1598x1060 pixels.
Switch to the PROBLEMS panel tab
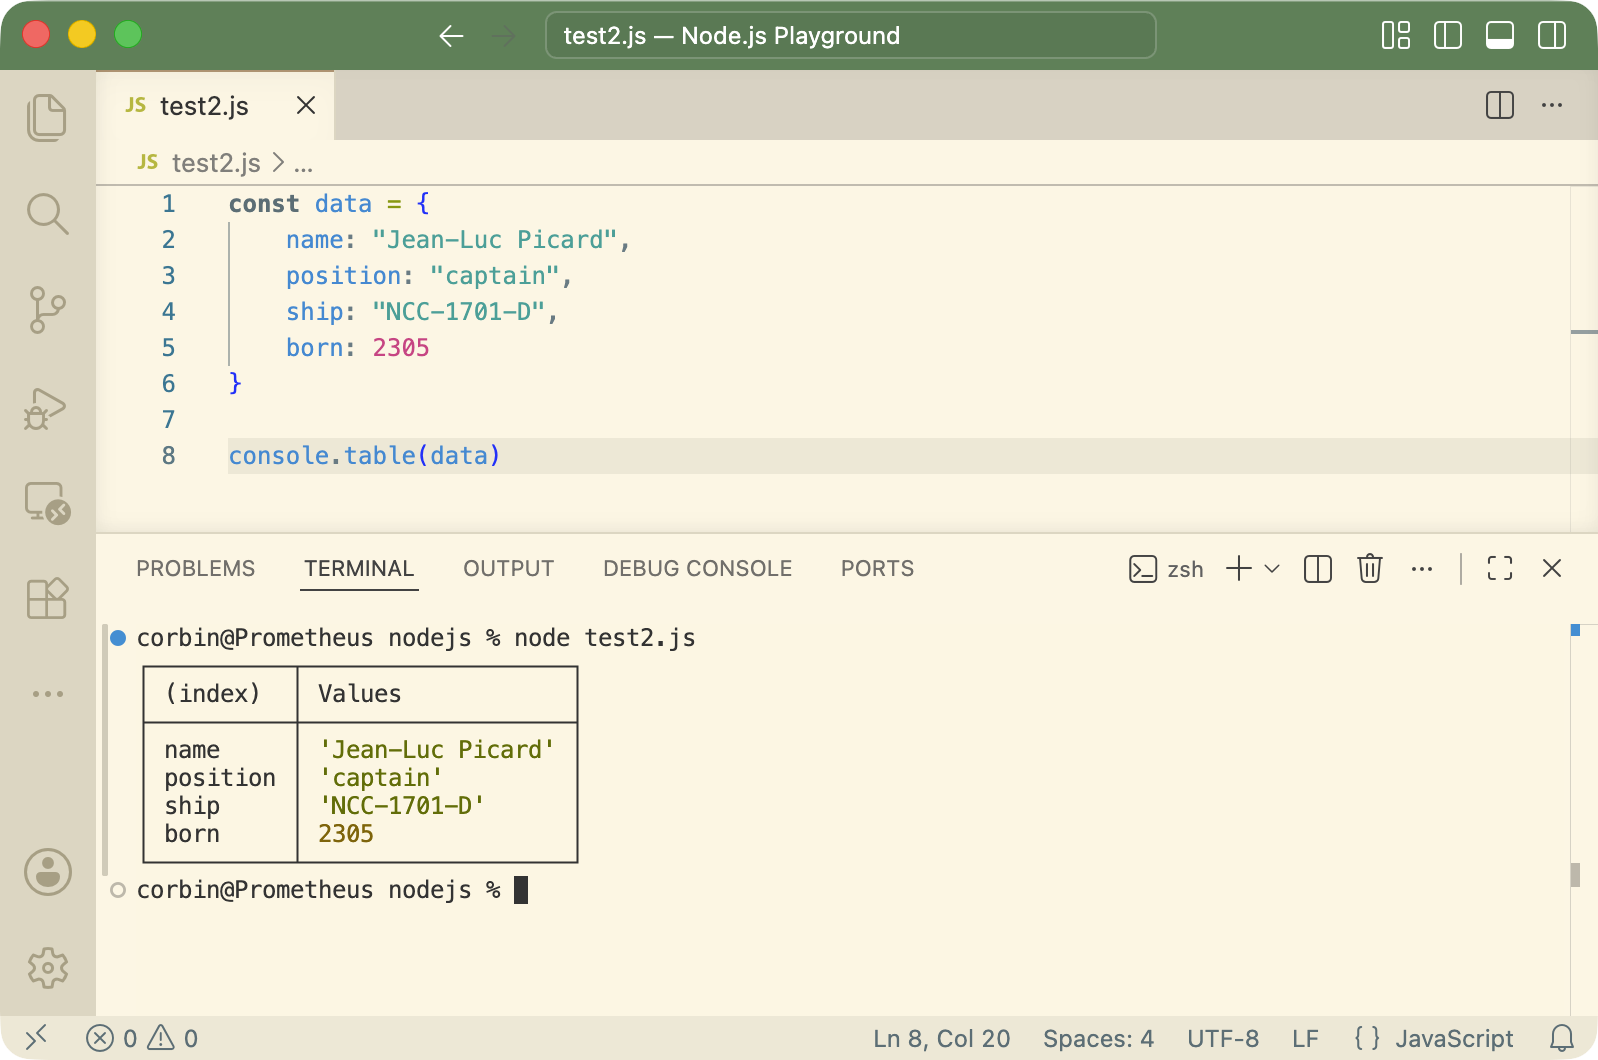[x=195, y=568]
